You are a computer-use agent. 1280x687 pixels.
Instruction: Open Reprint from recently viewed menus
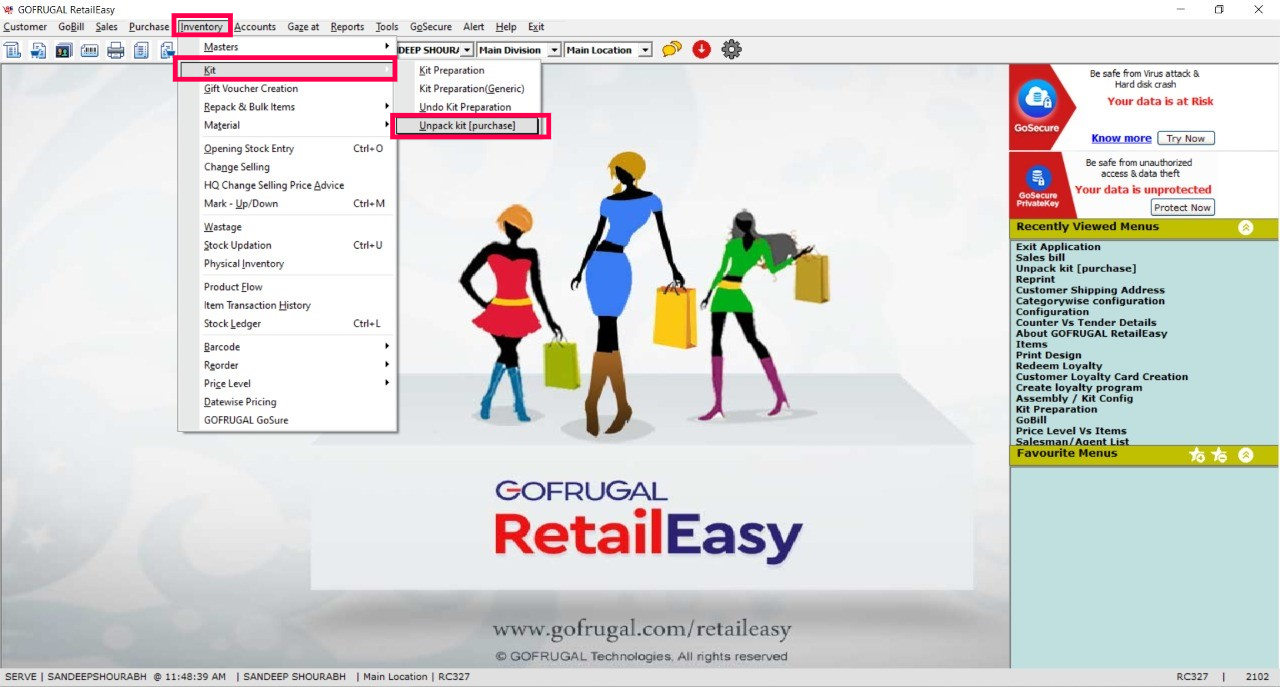click(1035, 280)
